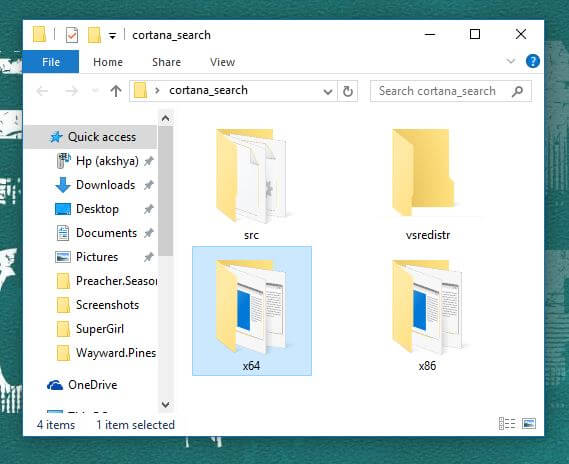
Task: Expand the ribbon with the chevron
Action: (511, 61)
